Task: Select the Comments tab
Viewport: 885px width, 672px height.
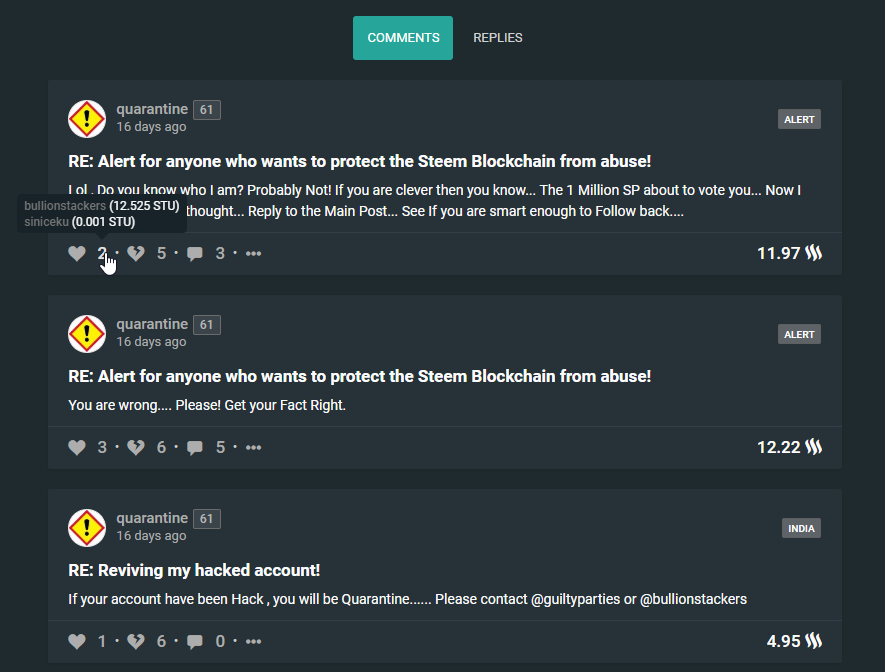Action: (x=403, y=38)
